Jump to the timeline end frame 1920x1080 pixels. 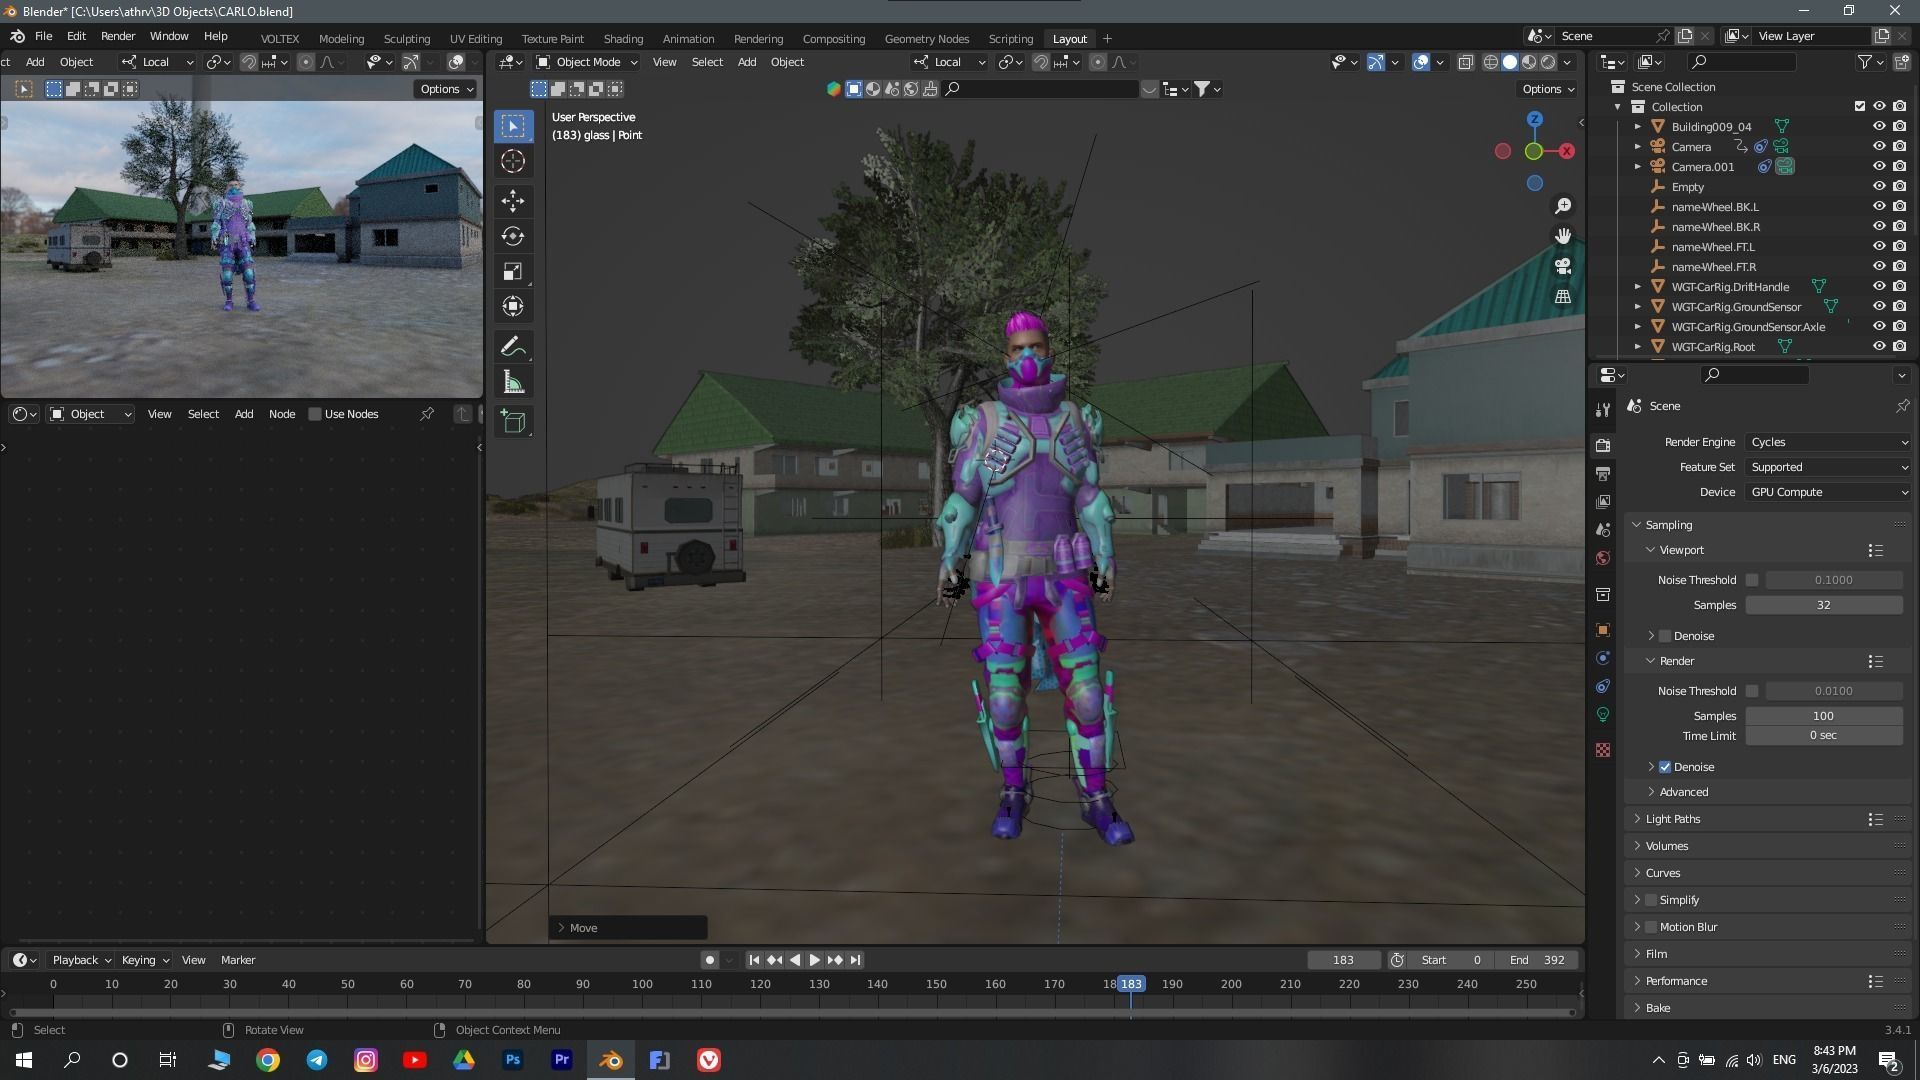[x=855, y=960]
